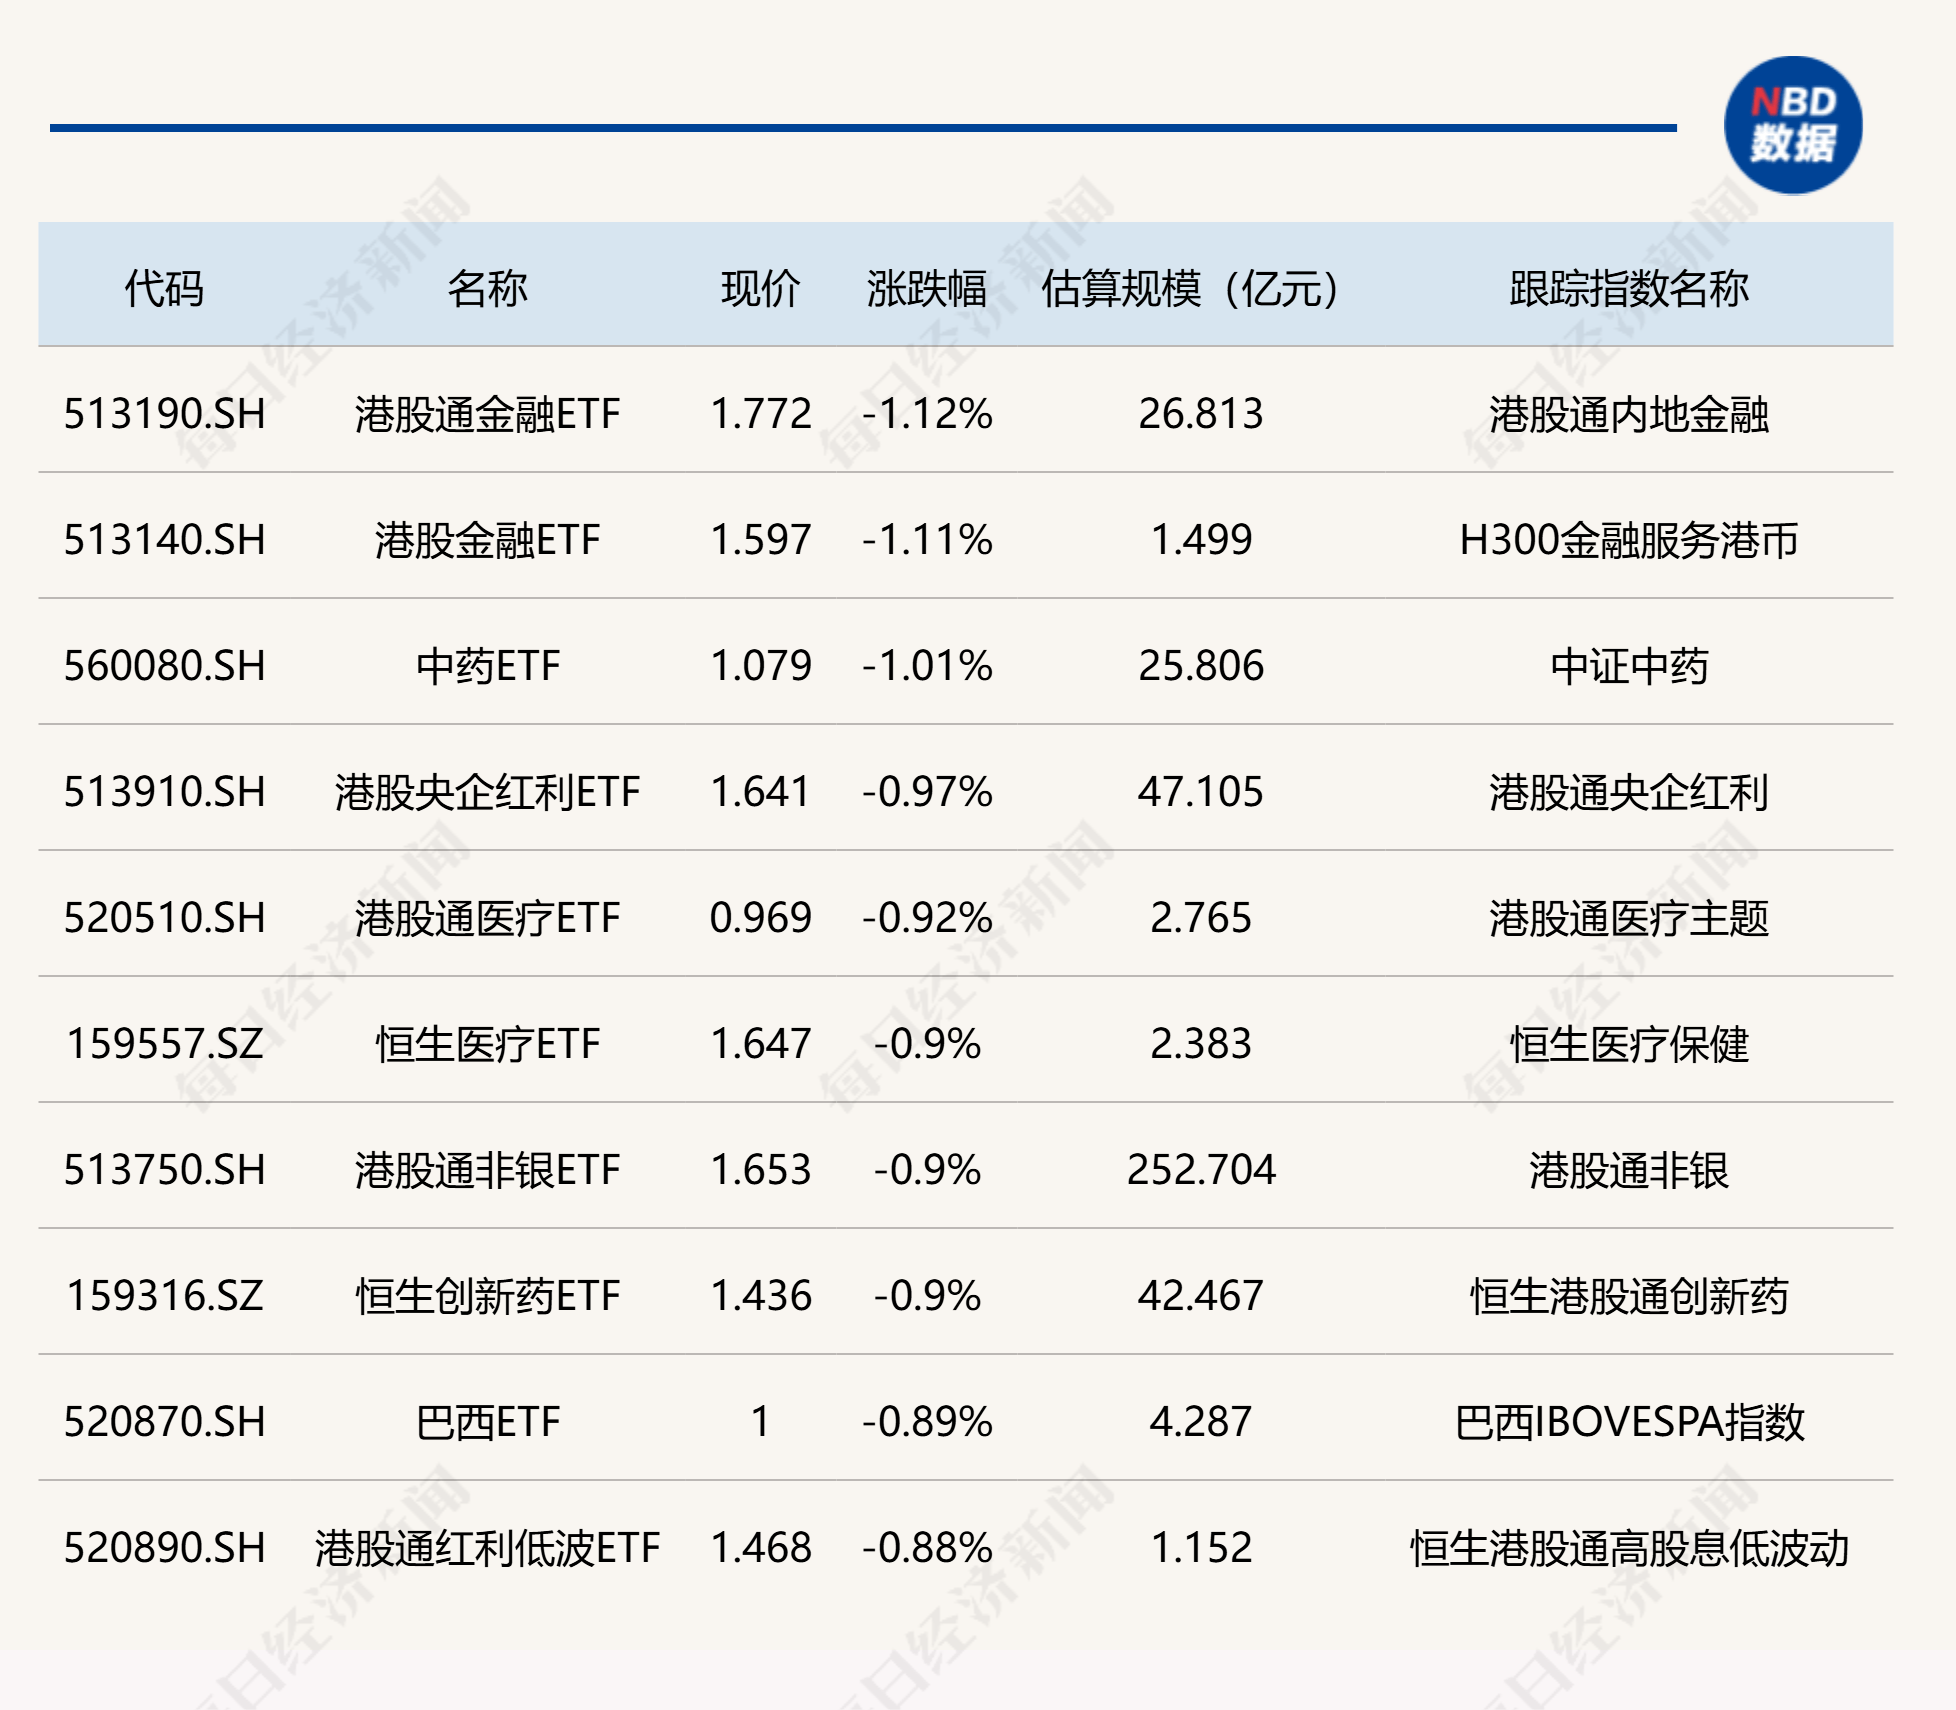This screenshot has width=1956, height=1710.
Task: Select the 现价 column header
Action: 760,289
